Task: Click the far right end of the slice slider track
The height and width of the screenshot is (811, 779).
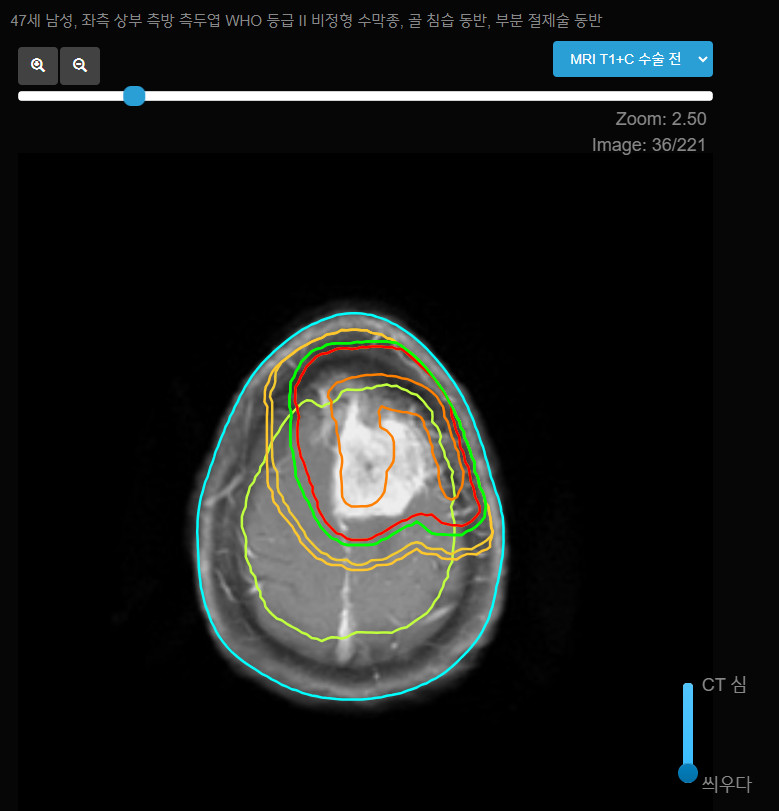Action: click(709, 96)
